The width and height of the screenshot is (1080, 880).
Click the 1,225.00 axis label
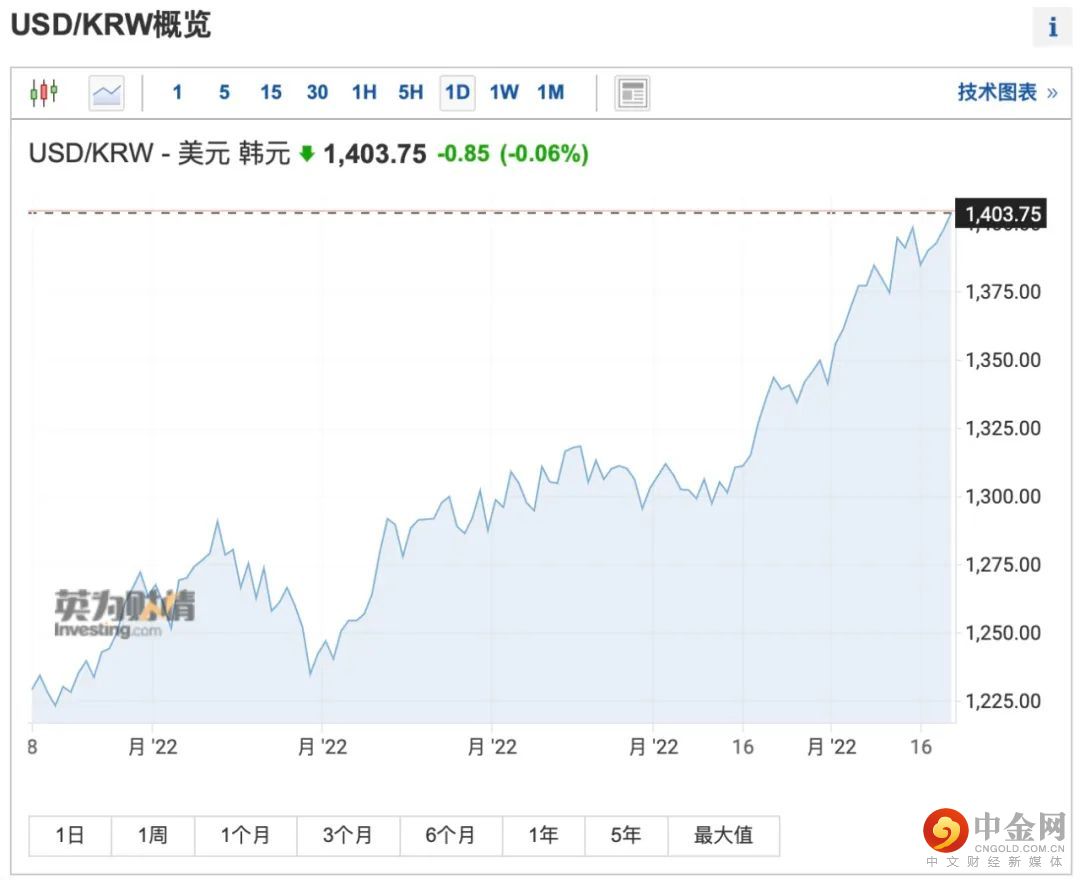pos(1003,701)
